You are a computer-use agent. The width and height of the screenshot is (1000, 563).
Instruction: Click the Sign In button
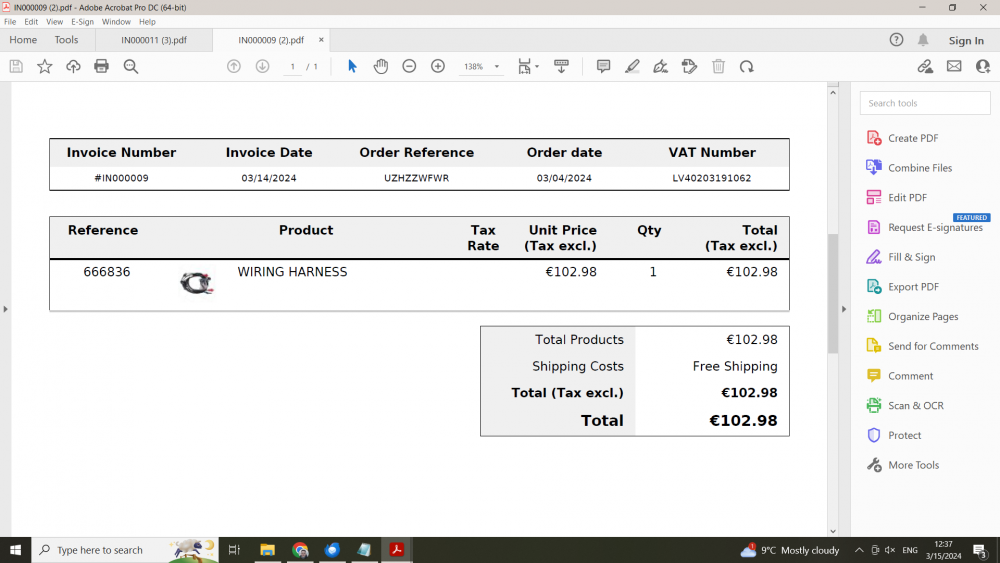[x=966, y=40]
